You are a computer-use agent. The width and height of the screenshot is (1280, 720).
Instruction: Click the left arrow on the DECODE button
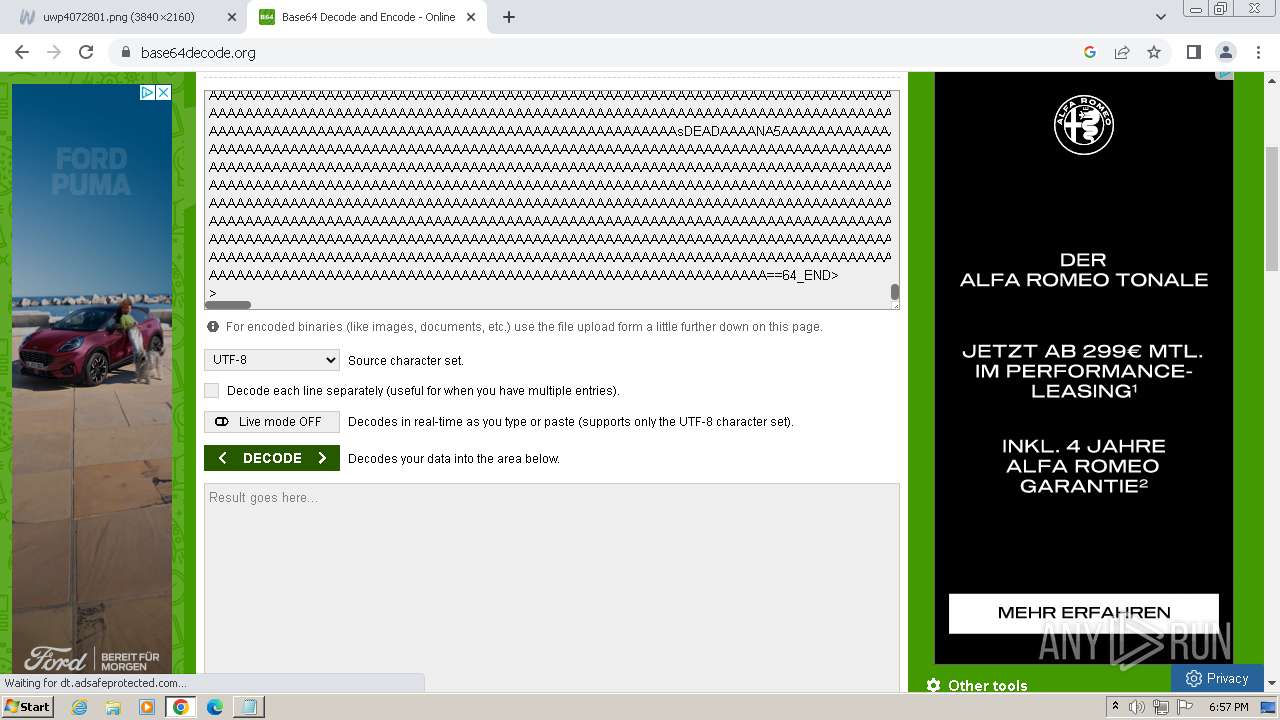222,458
